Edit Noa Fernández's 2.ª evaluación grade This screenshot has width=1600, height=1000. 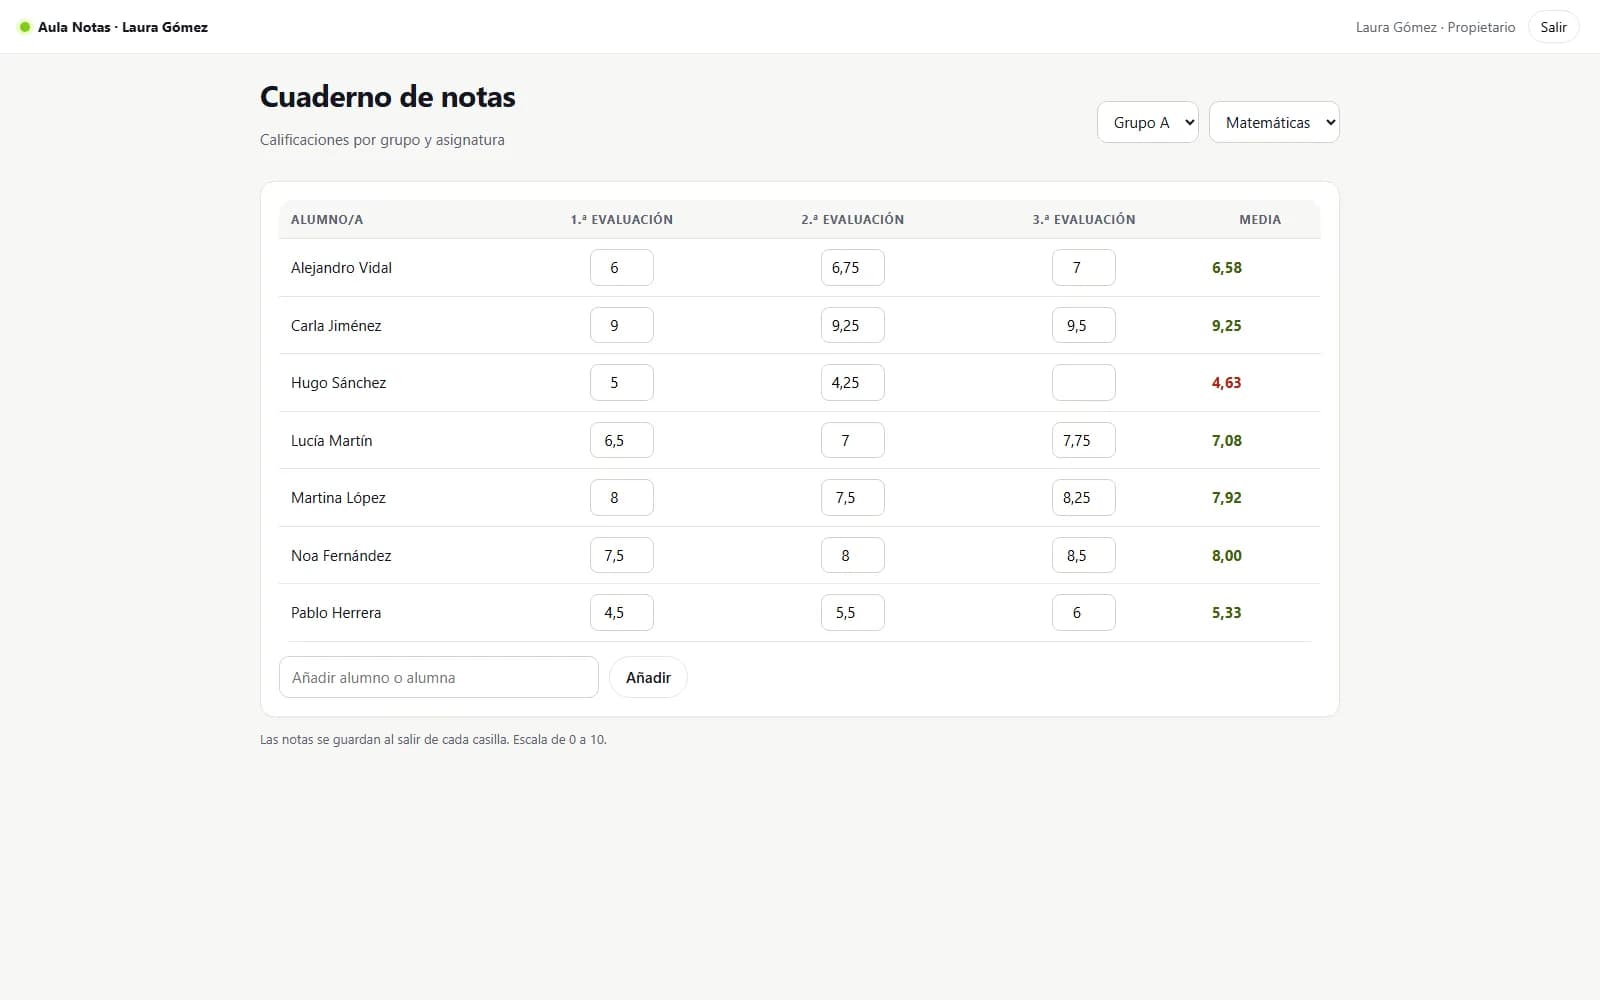tap(852, 555)
